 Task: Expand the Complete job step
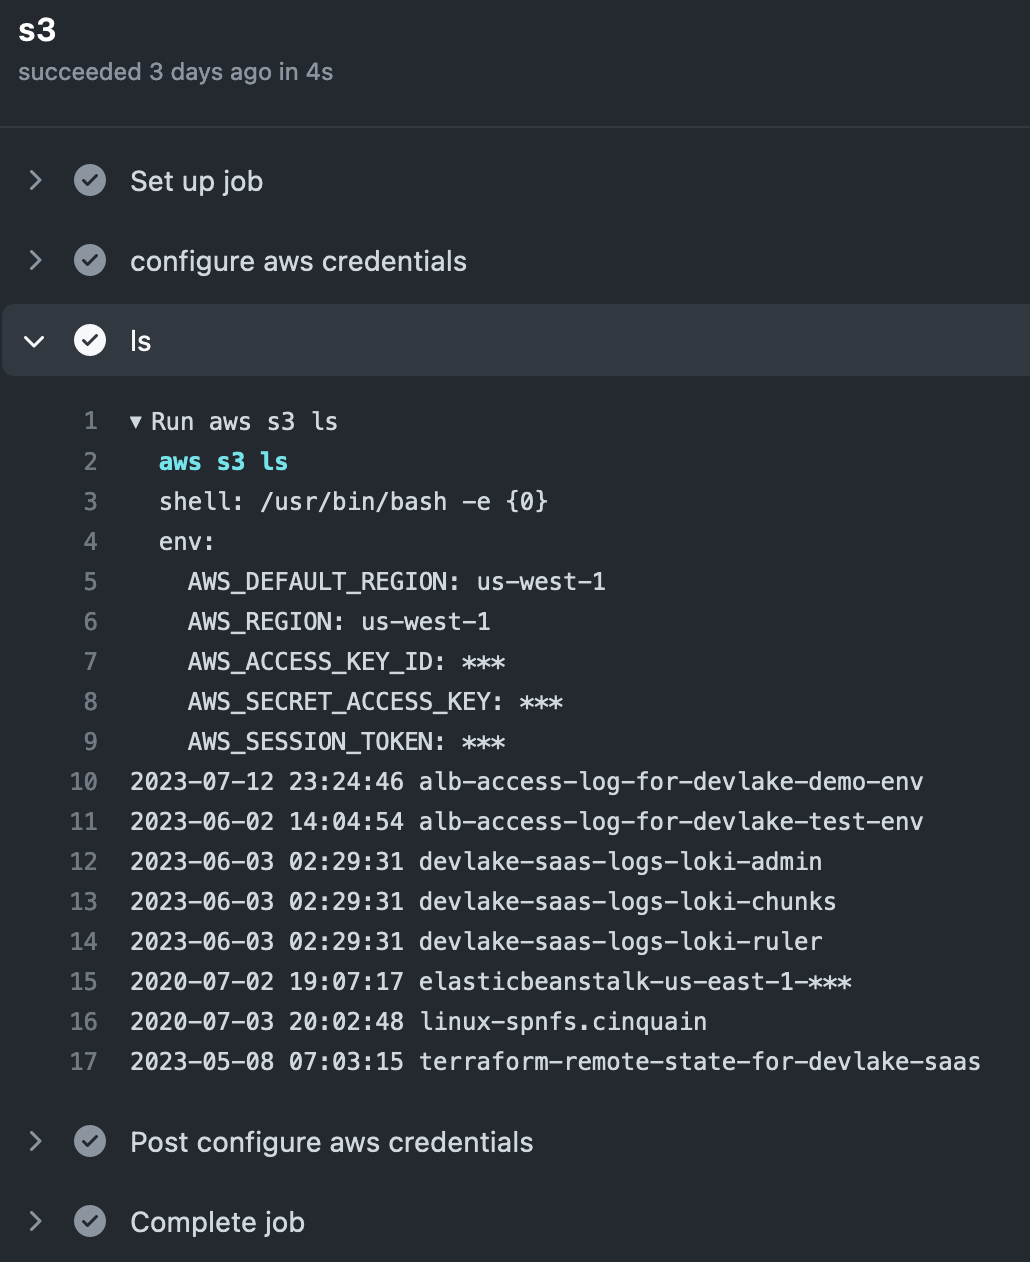pyautogui.click(x=35, y=1221)
